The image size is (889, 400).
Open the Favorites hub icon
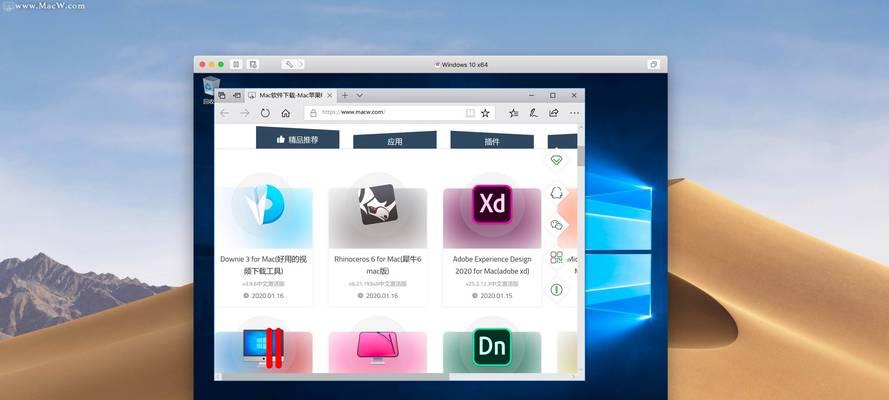point(514,113)
